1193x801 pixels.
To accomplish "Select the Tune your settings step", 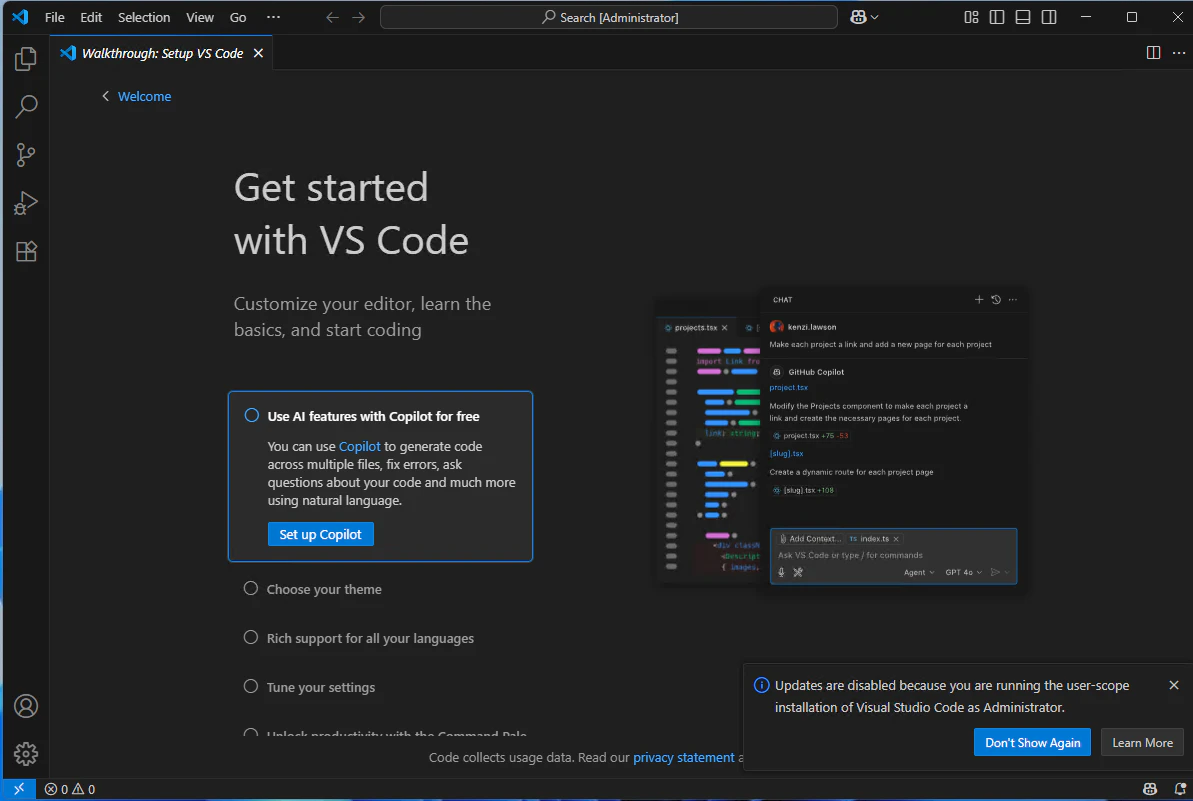I will (x=309, y=687).
